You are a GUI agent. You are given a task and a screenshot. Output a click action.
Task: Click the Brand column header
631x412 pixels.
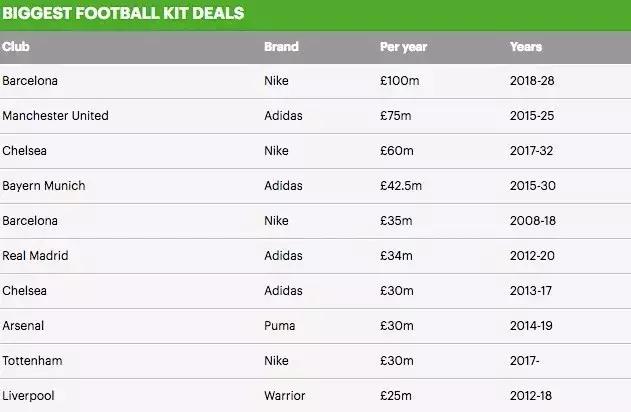[281, 47]
